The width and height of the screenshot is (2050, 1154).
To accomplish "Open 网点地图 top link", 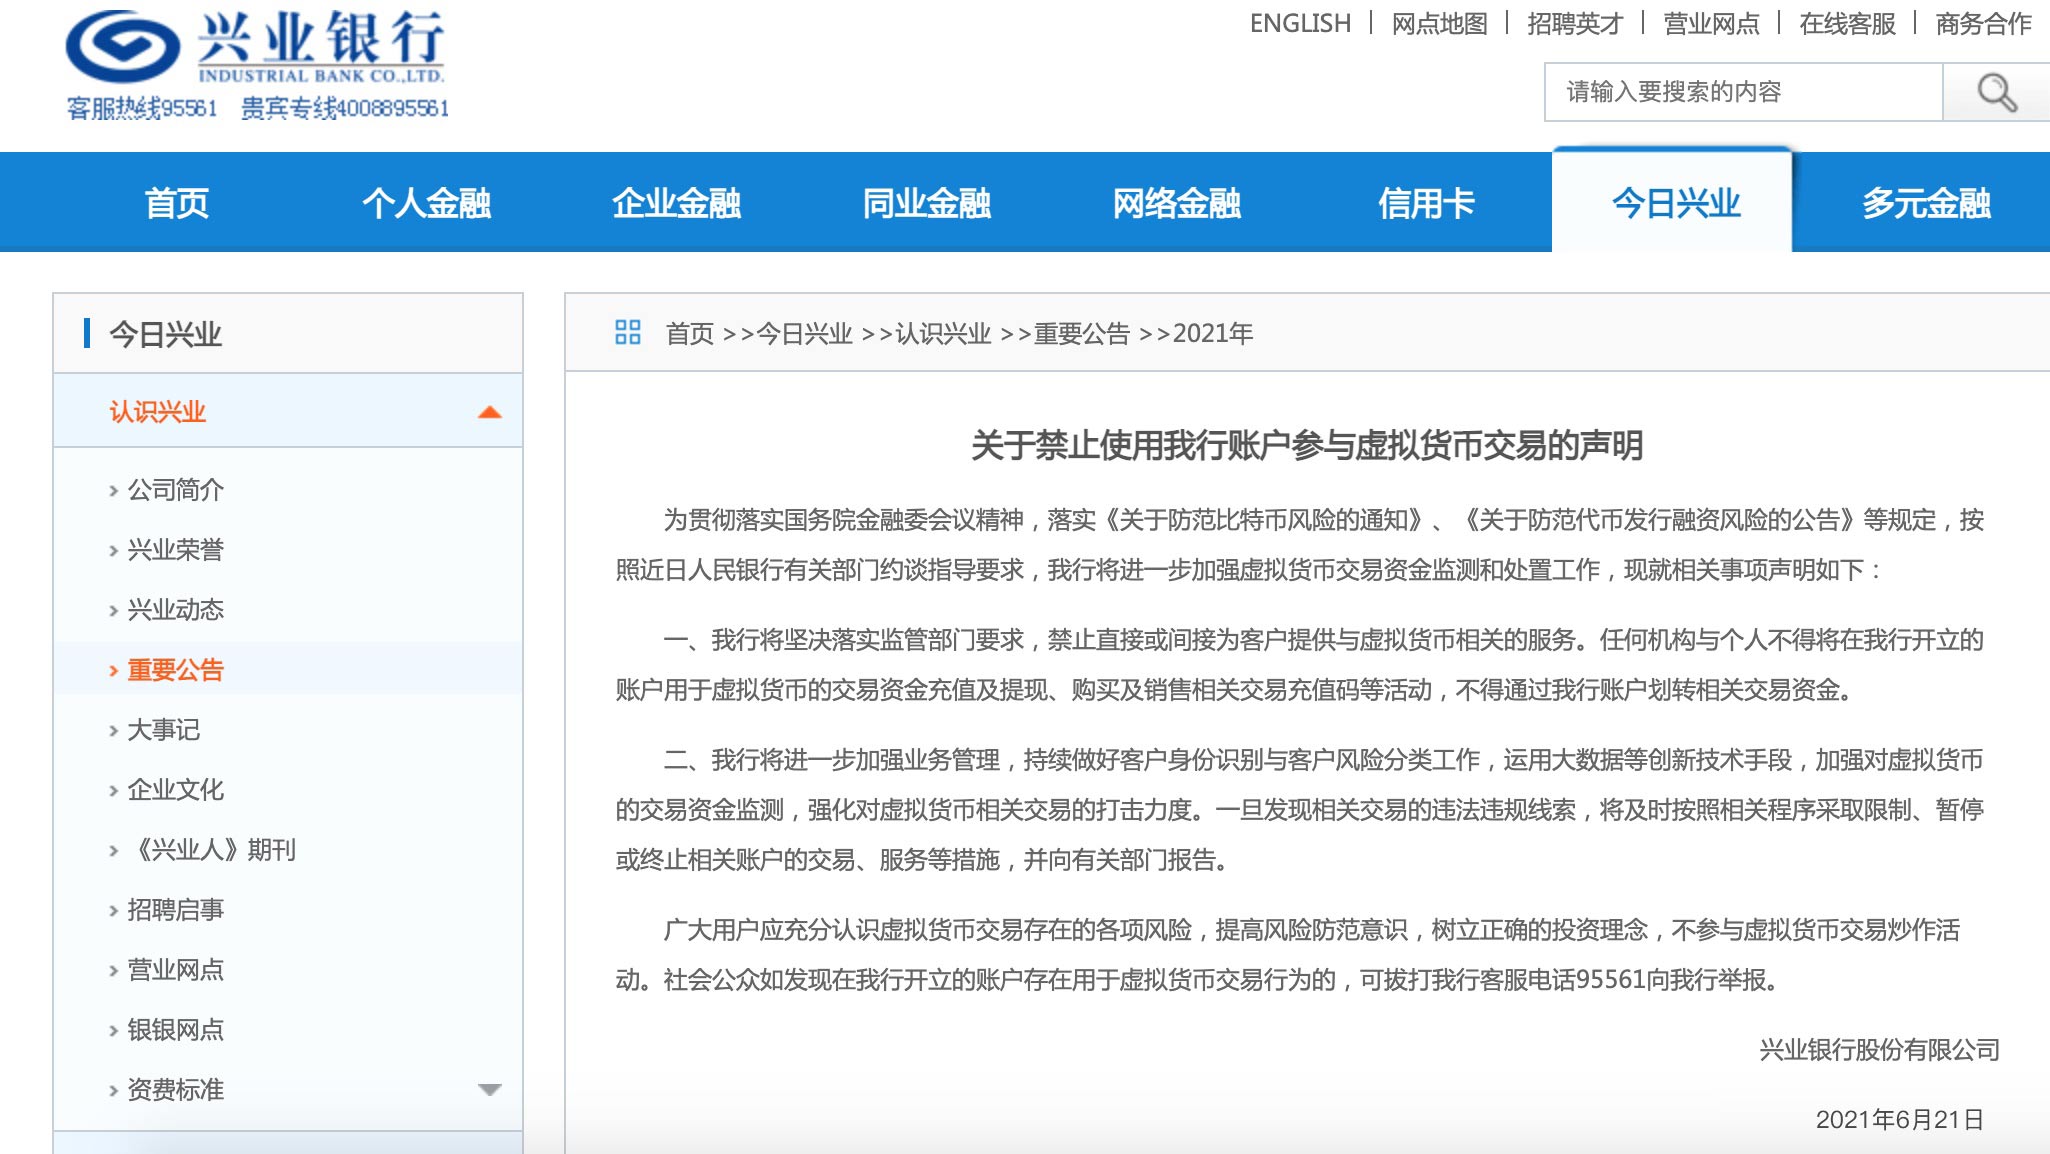I will pyautogui.click(x=1439, y=23).
